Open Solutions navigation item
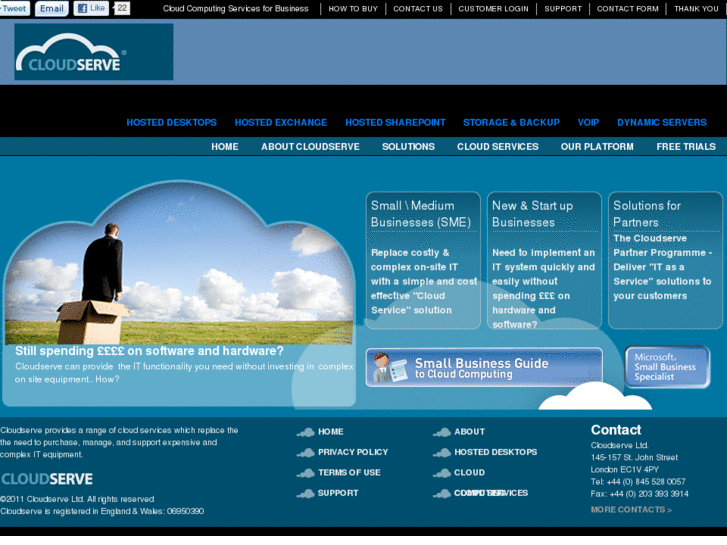Viewport: 727px width, 545px height. pyautogui.click(x=408, y=147)
